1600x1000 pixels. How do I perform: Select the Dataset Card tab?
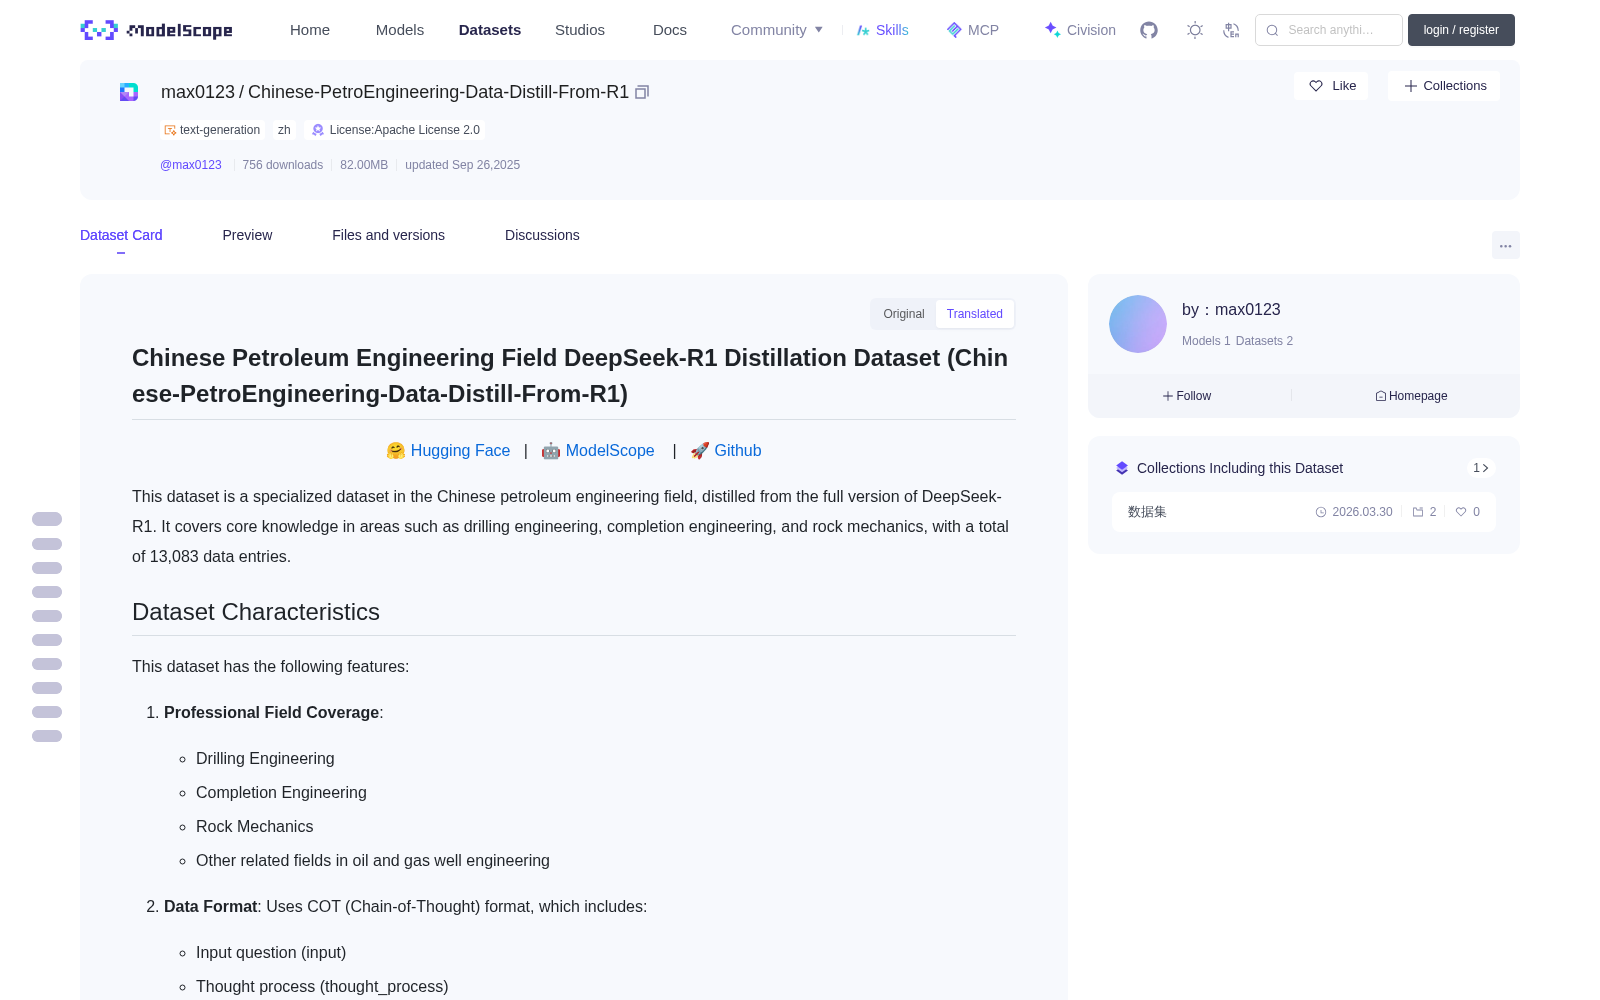coord(121,235)
